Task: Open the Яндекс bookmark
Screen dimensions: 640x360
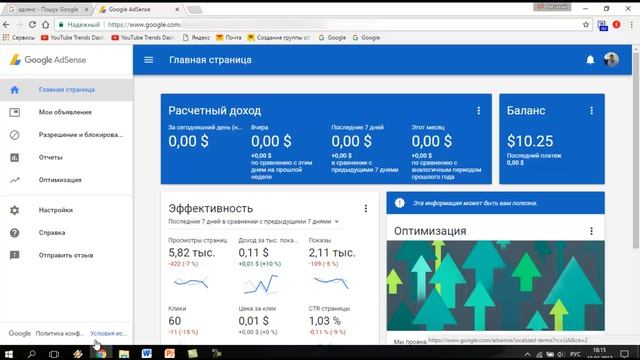Action: (x=196, y=38)
